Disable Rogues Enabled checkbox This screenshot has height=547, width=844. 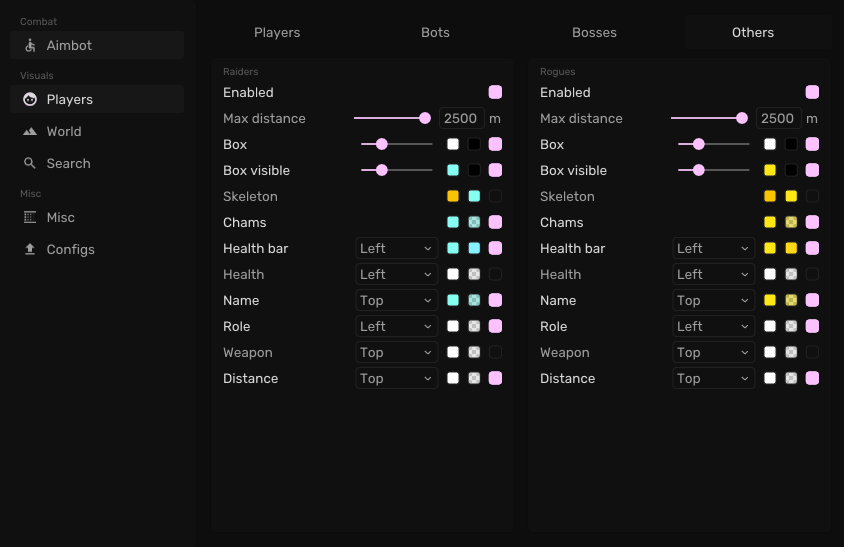click(812, 92)
